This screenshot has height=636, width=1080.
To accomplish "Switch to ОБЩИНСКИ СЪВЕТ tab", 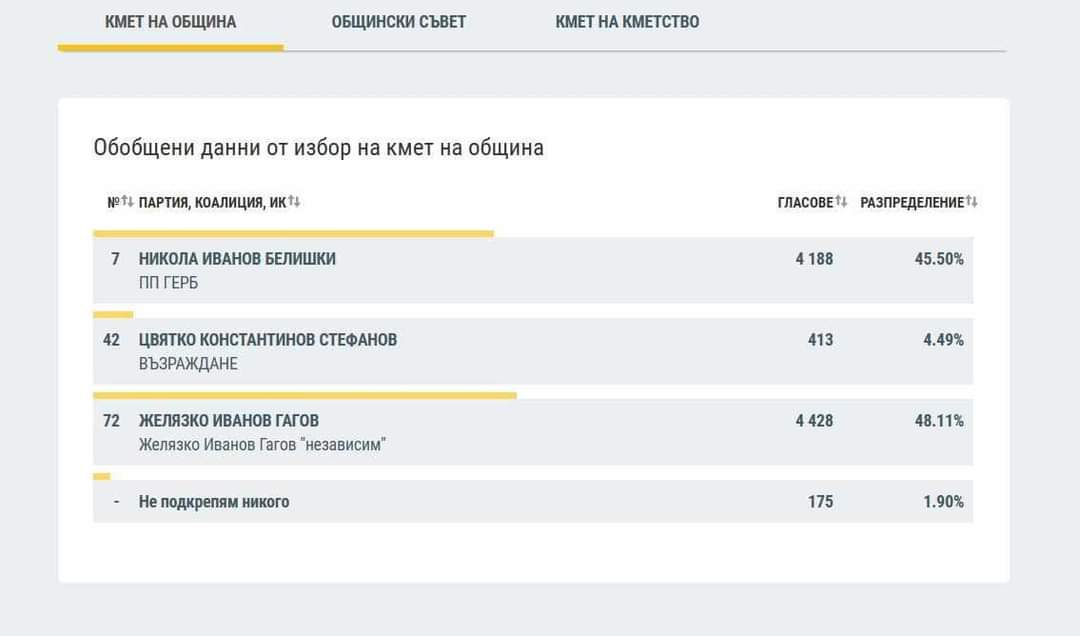I will [x=398, y=22].
